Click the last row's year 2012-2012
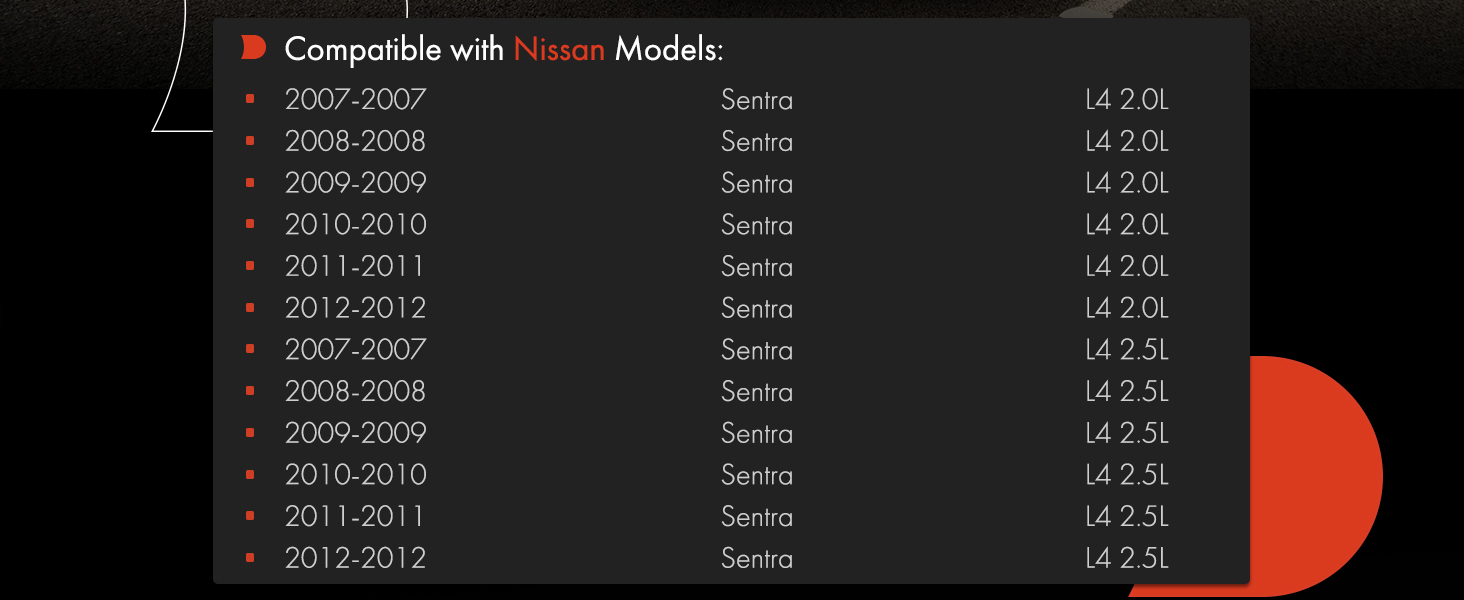The height and width of the screenshot is (600, 1464). tap(355, 559)
